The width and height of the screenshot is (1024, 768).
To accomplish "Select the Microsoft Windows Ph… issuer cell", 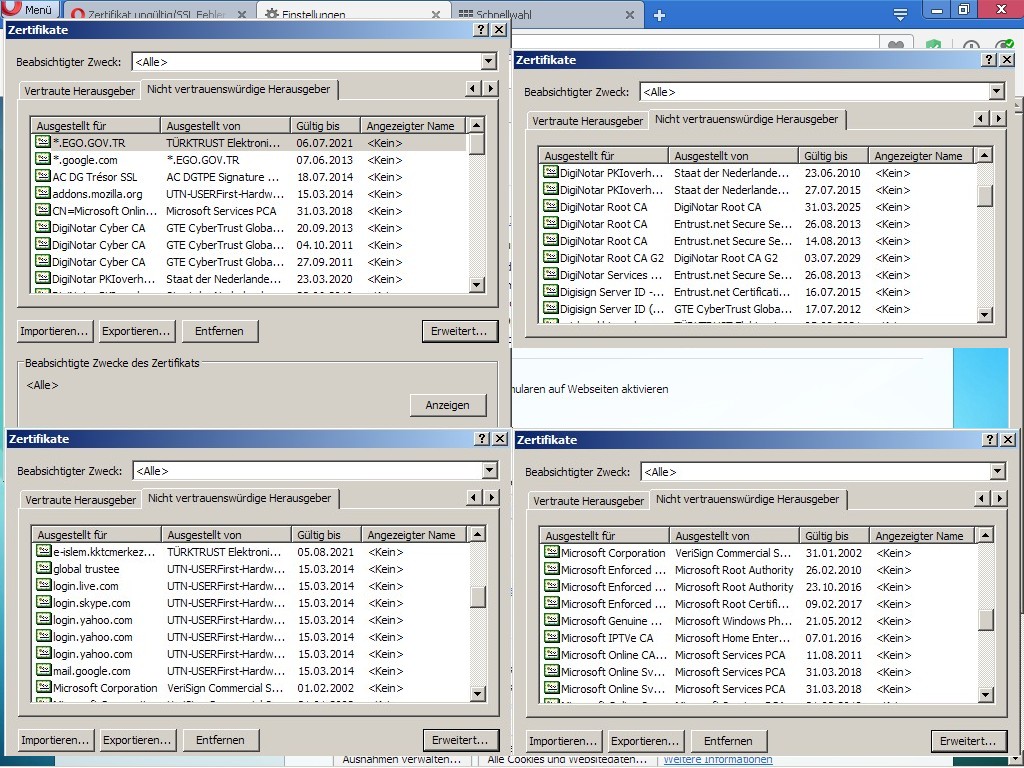I will click(x=733, y=621).
